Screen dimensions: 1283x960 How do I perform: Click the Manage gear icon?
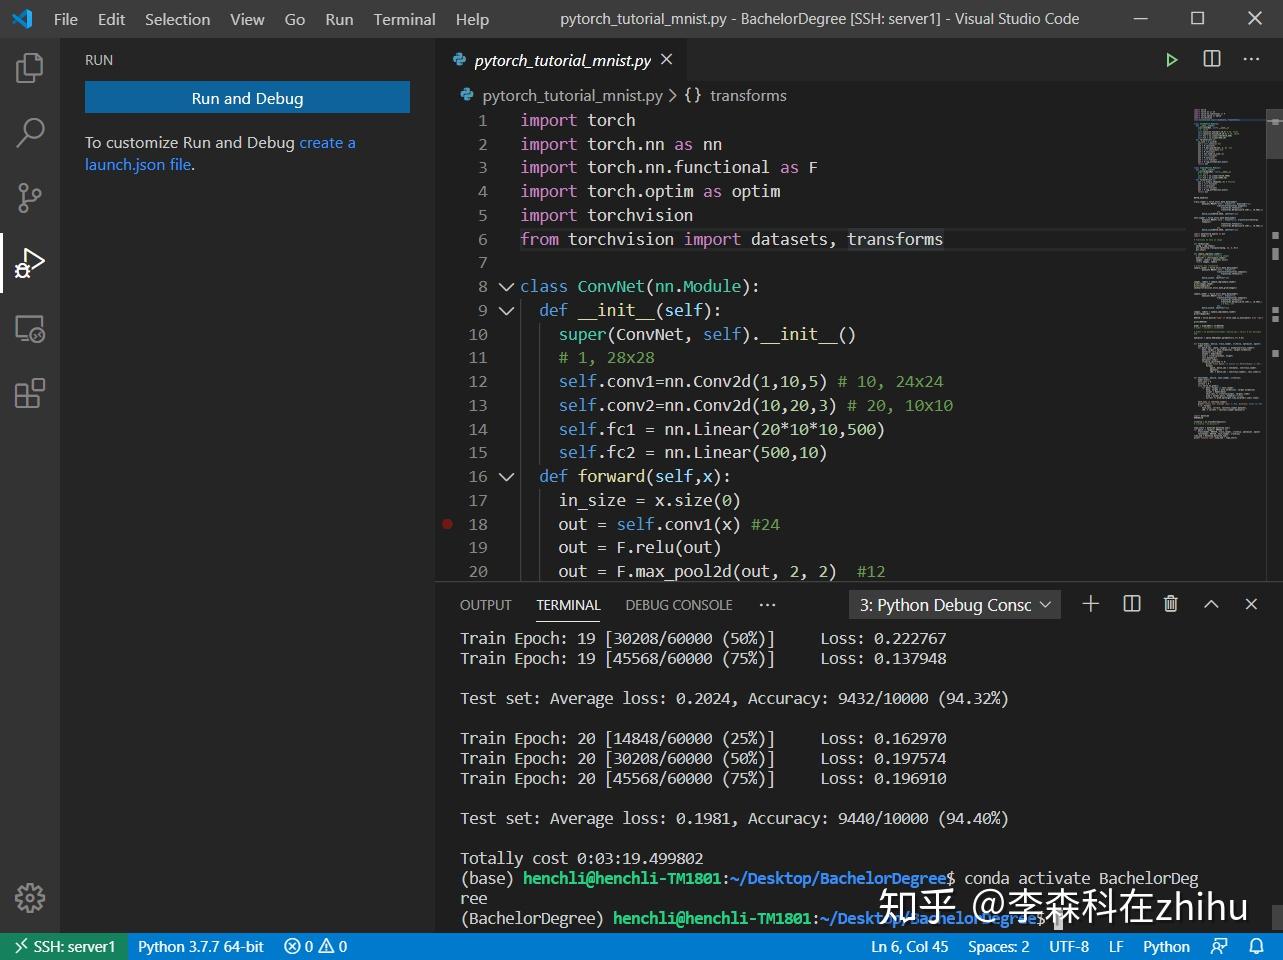29,897
